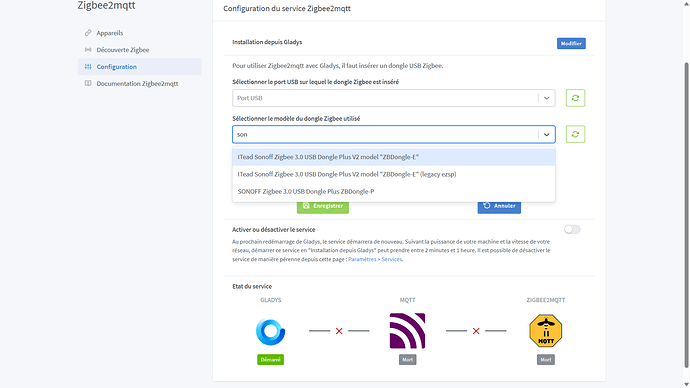Click the Zigbee2mqtt bee logo
Viewport: 690px width, 388px height.
click(x=546, y=331)
